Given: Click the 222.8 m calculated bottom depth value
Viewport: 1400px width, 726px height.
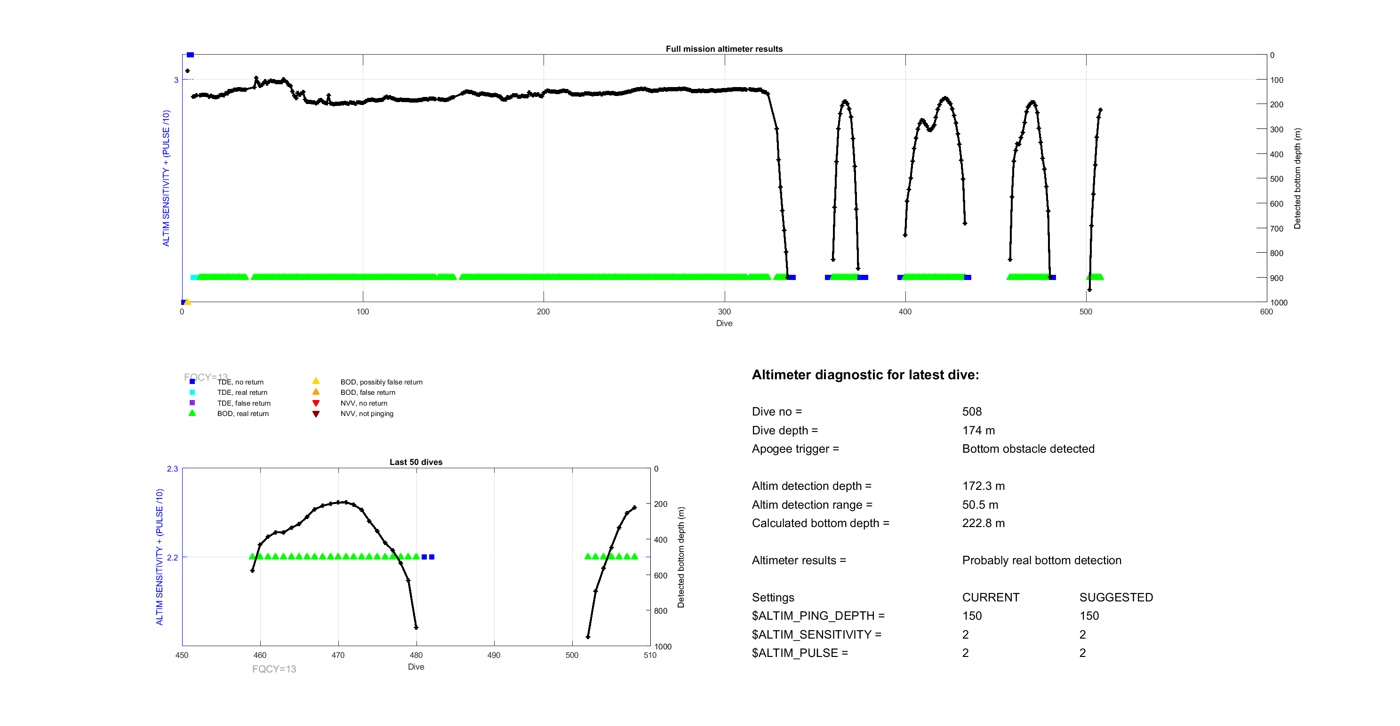Looking at the screenshot, I should (x=984, y=523).
